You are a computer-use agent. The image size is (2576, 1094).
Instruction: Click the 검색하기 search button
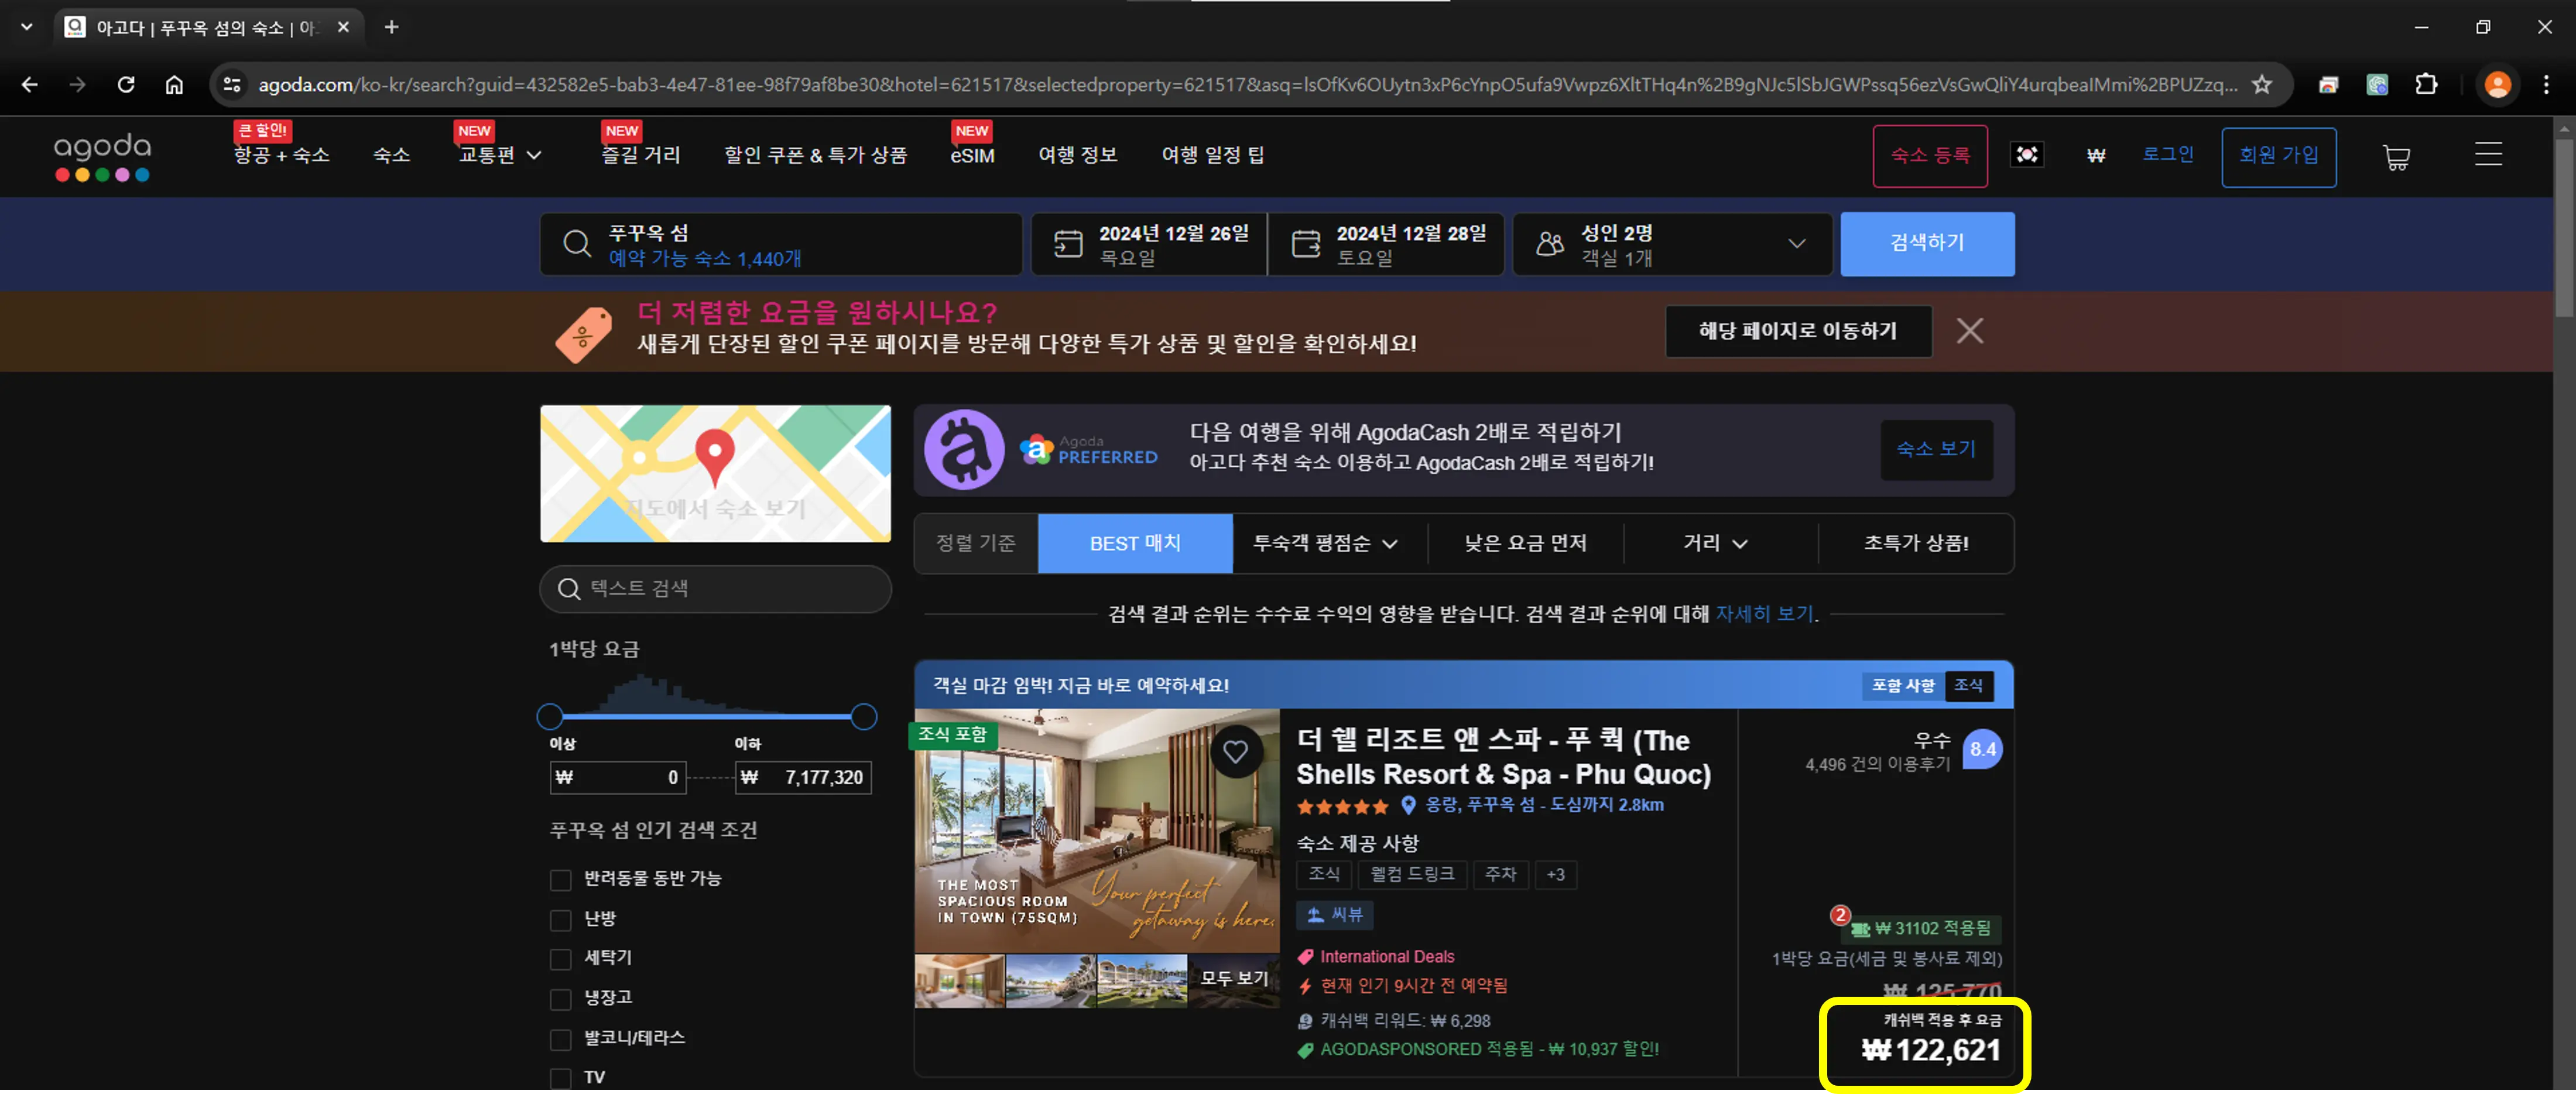(x=1927, y=243)
